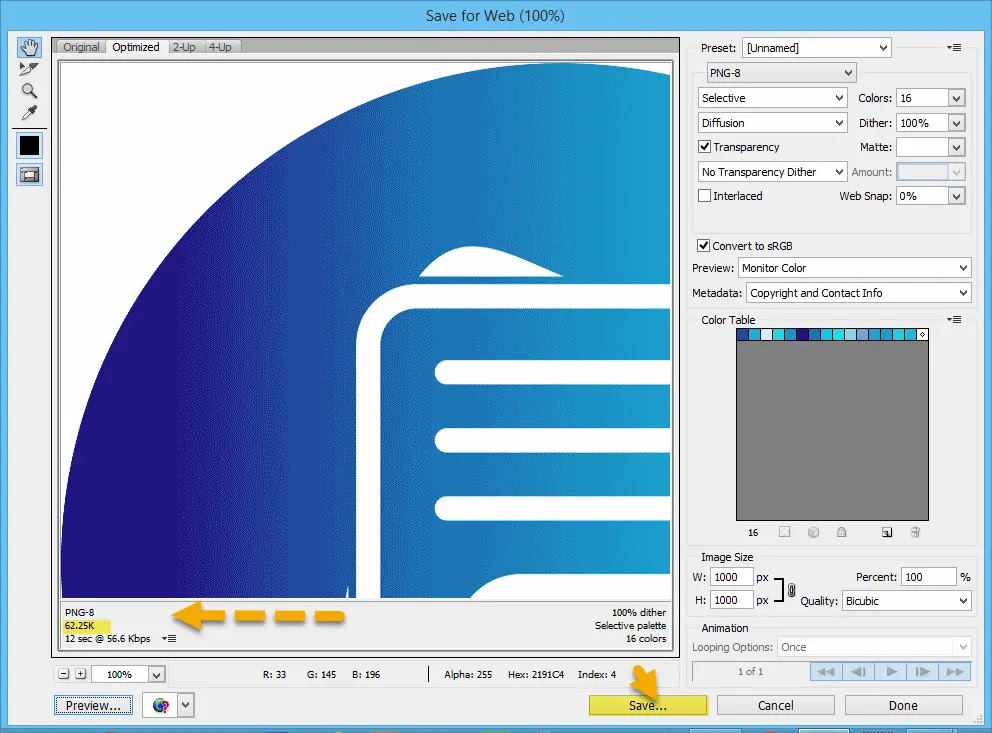Lock the selected color in Color Table
Screen dimensions: 992x733
click(842, 532)
